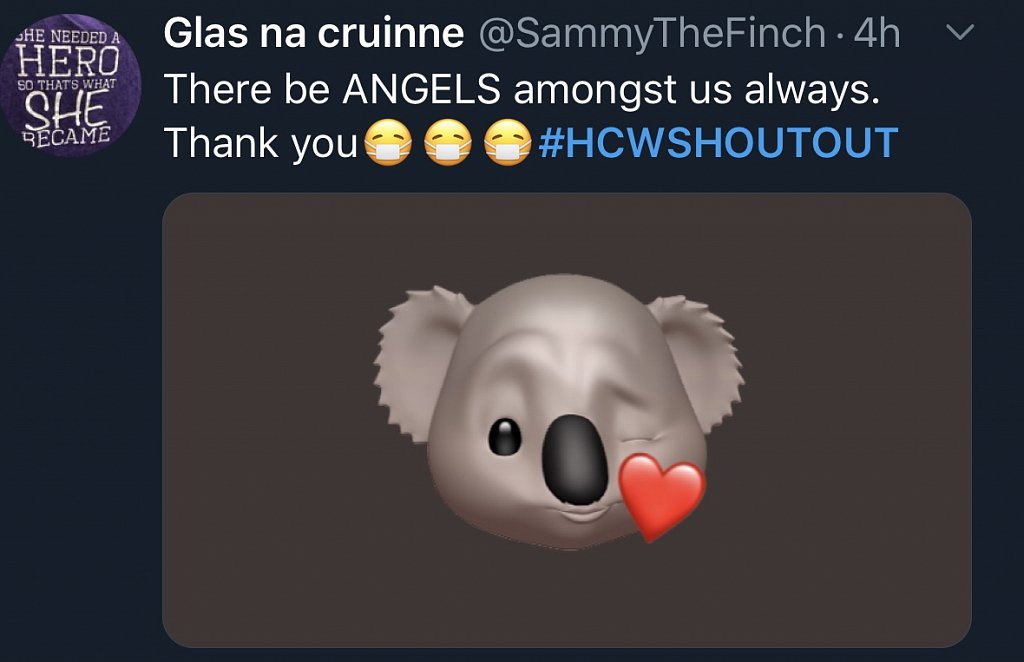The width and height of the screenshot is (1024, 662).
Task: Click the middle face mask emoji
Action: click(x=448, y=142)
